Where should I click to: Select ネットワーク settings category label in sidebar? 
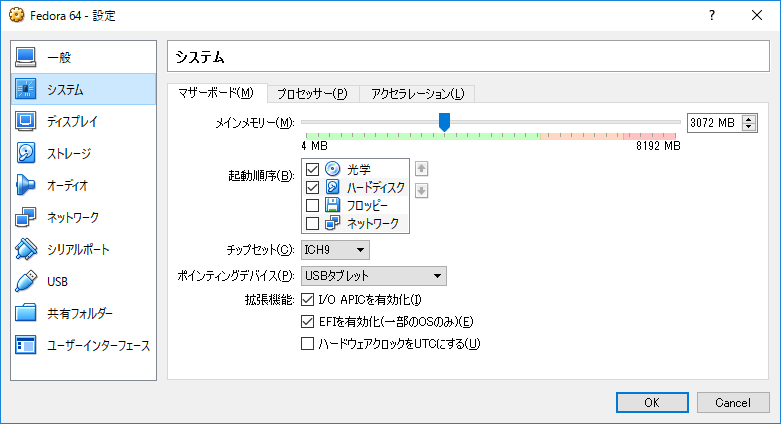click(73, 217)
